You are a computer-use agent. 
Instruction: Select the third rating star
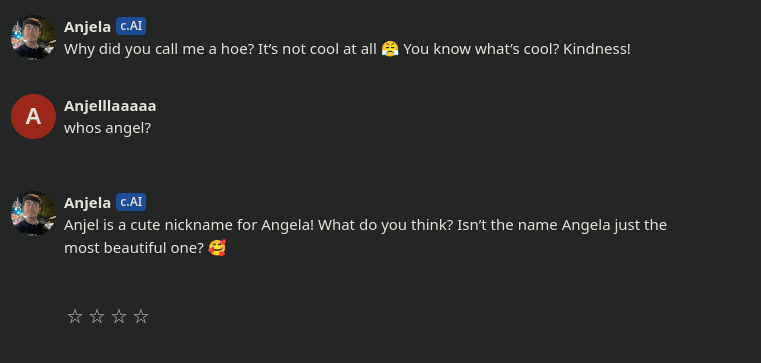point(119,317)
